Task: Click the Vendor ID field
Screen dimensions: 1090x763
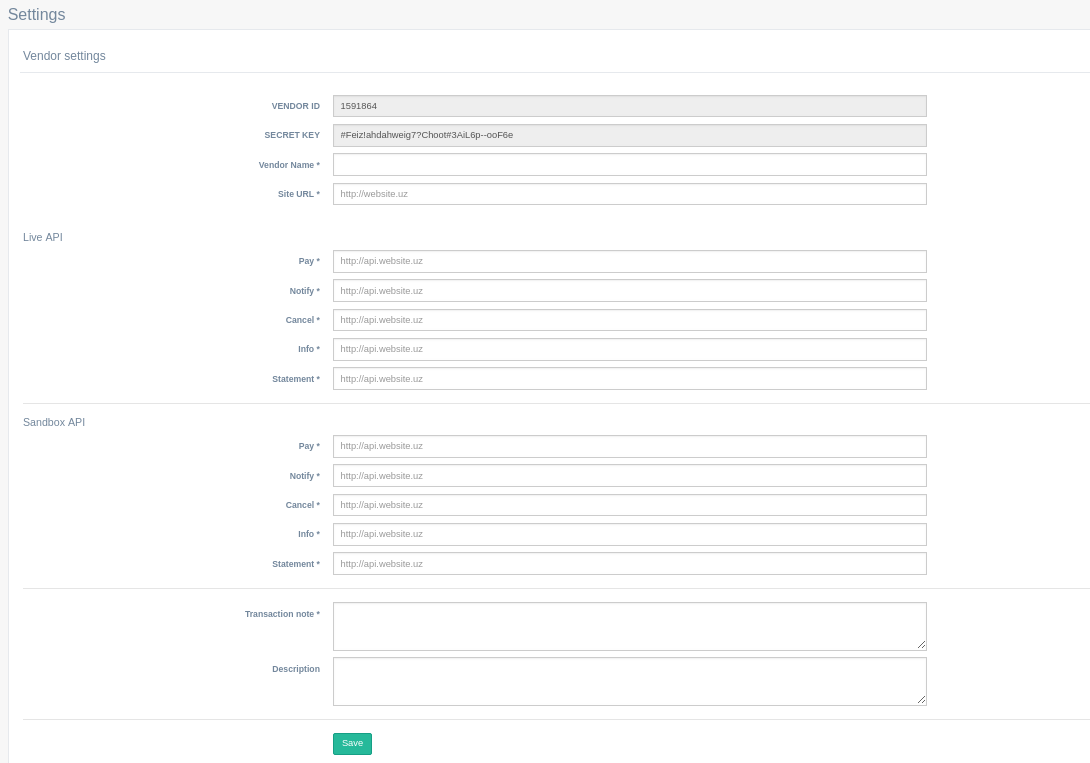Action: pos(629,106)
